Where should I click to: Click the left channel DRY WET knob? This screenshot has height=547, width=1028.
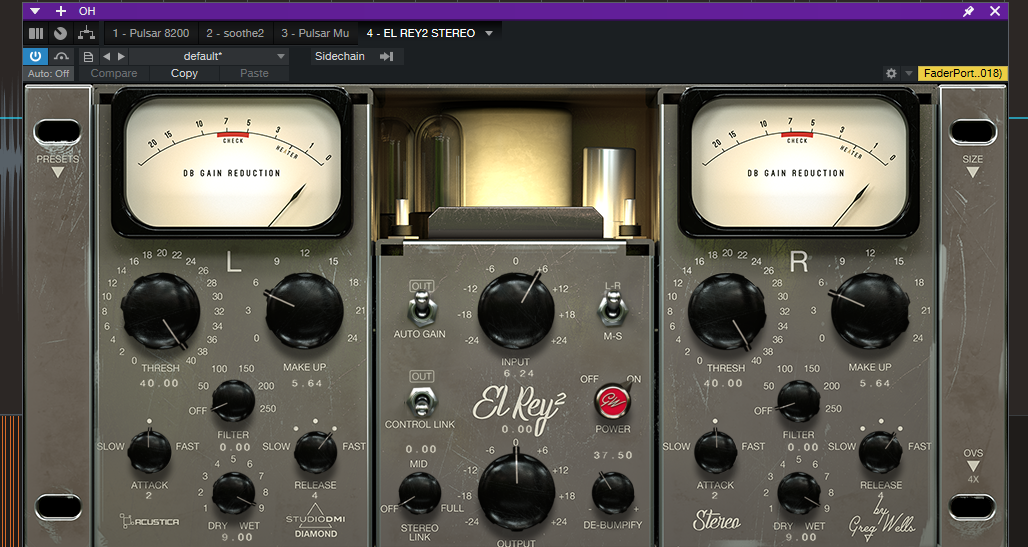click(x=233, y=493)
